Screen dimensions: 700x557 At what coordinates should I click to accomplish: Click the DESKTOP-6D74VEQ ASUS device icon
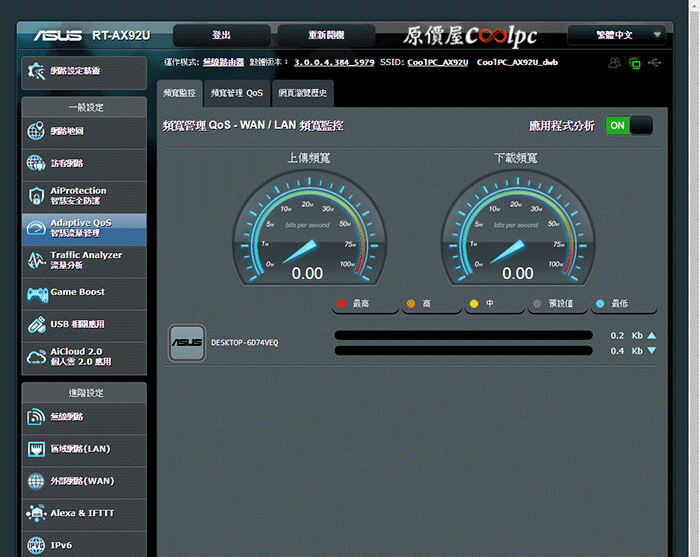click(187, 343)
